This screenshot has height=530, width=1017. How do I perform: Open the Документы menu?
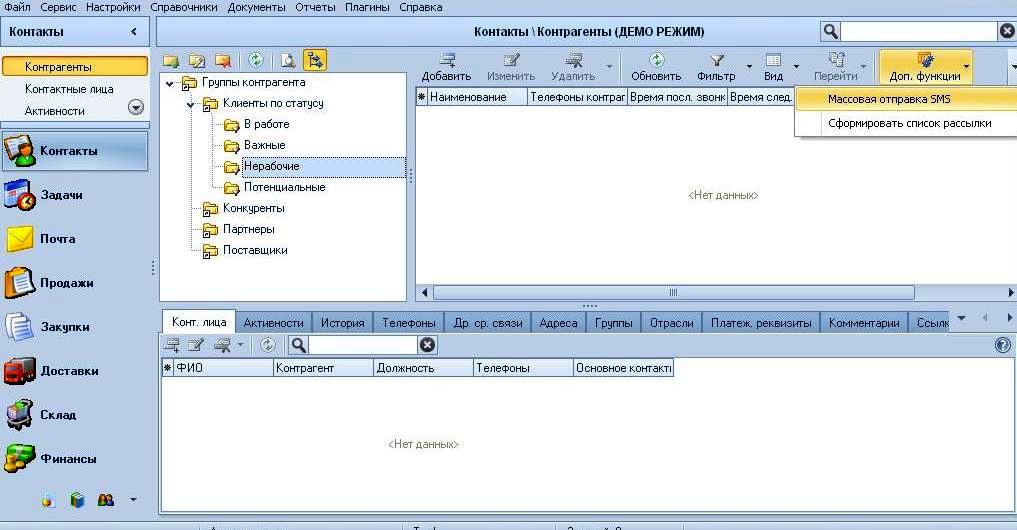pyautogui.click(x=256, y=7)
